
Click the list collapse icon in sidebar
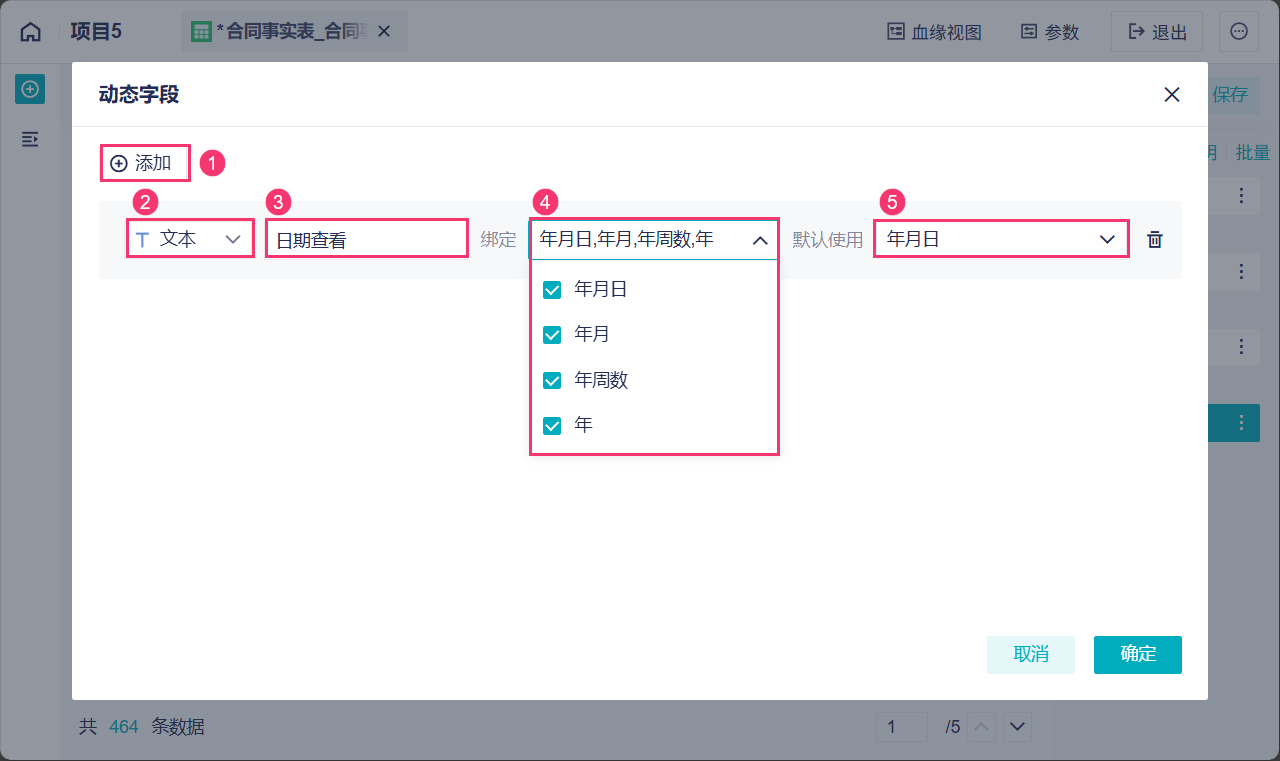pyautogui.click(x=30, y=139)
